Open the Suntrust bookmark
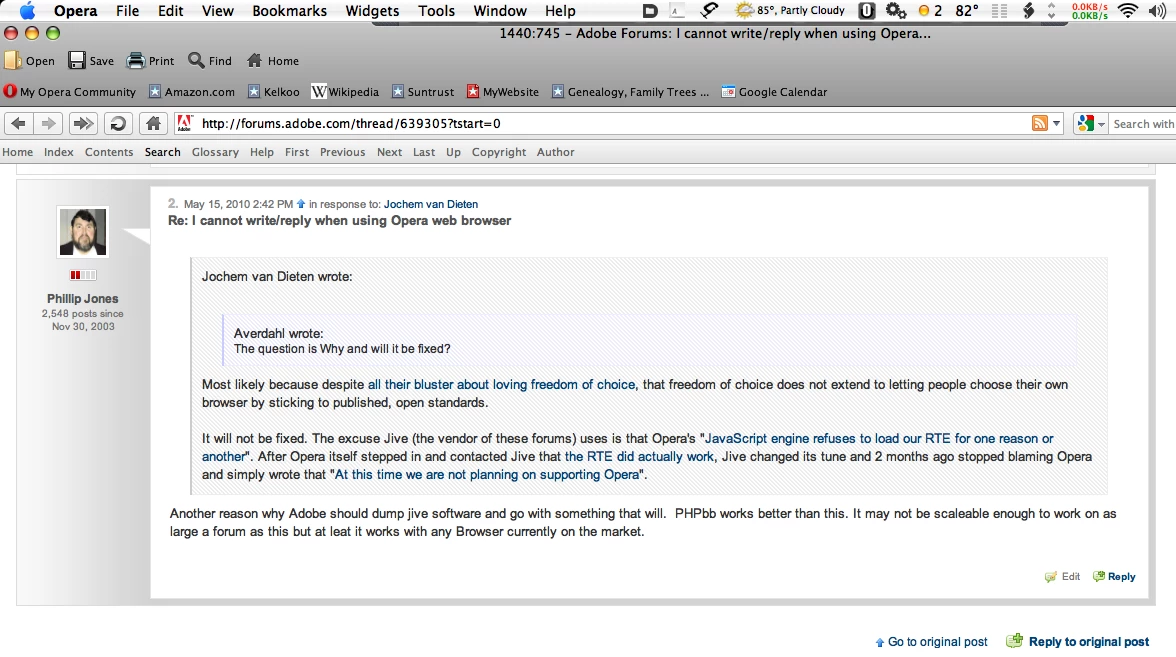Image resolution: width=1176 pixels, height=657 pixels. [x=423, y=92]
